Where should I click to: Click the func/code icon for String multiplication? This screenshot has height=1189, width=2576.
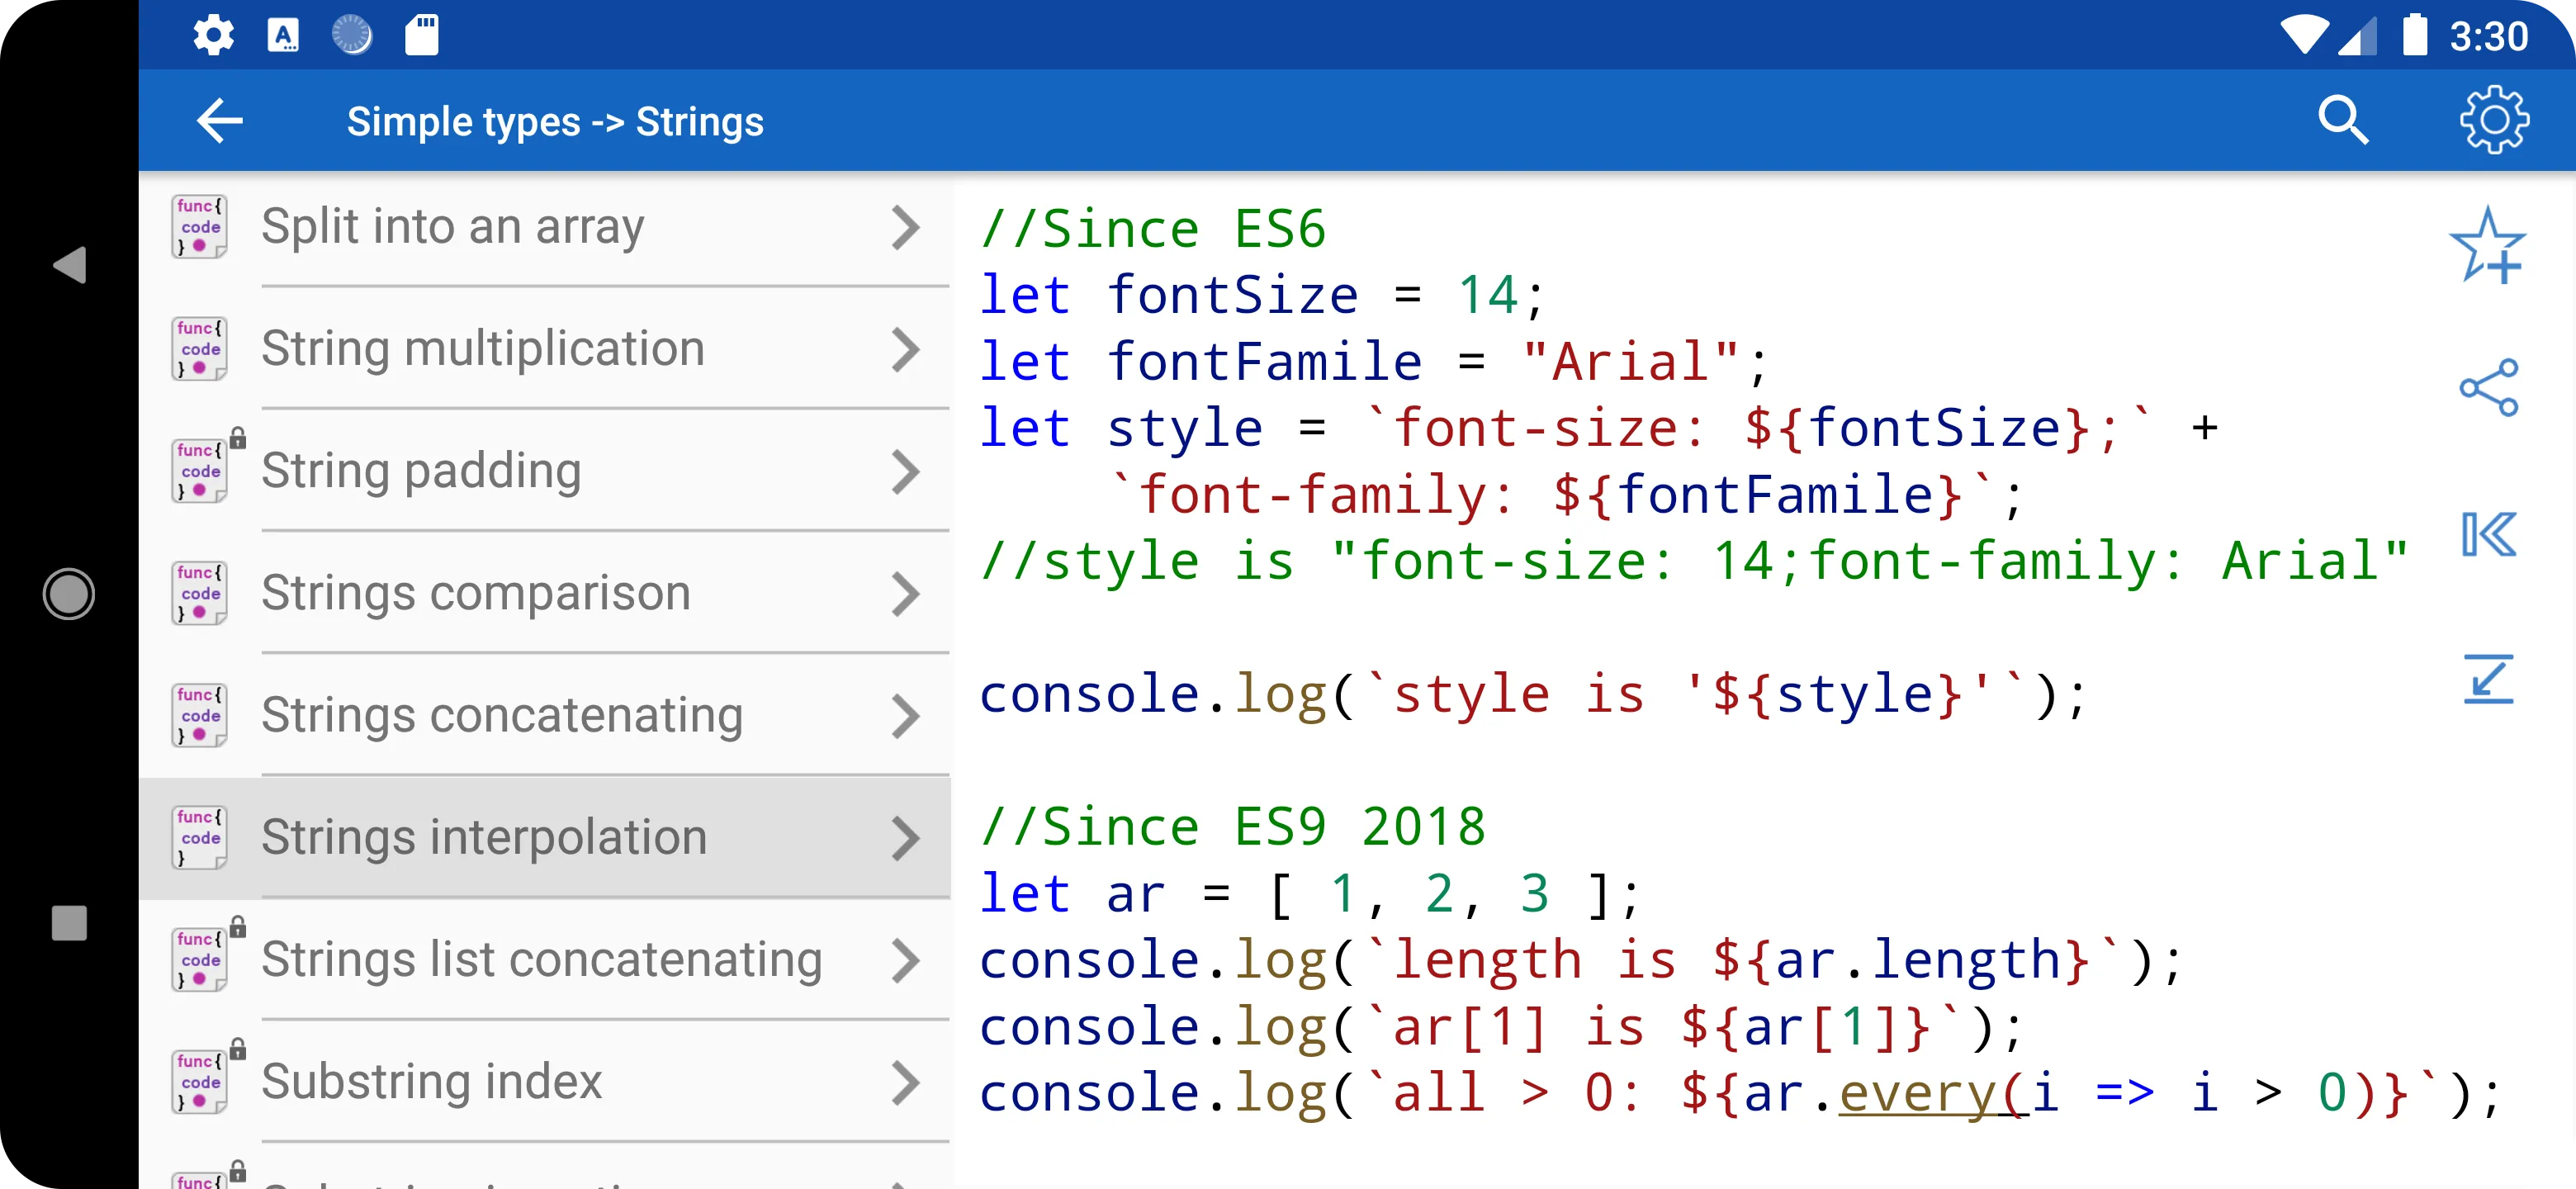click(x=199, y=348)
